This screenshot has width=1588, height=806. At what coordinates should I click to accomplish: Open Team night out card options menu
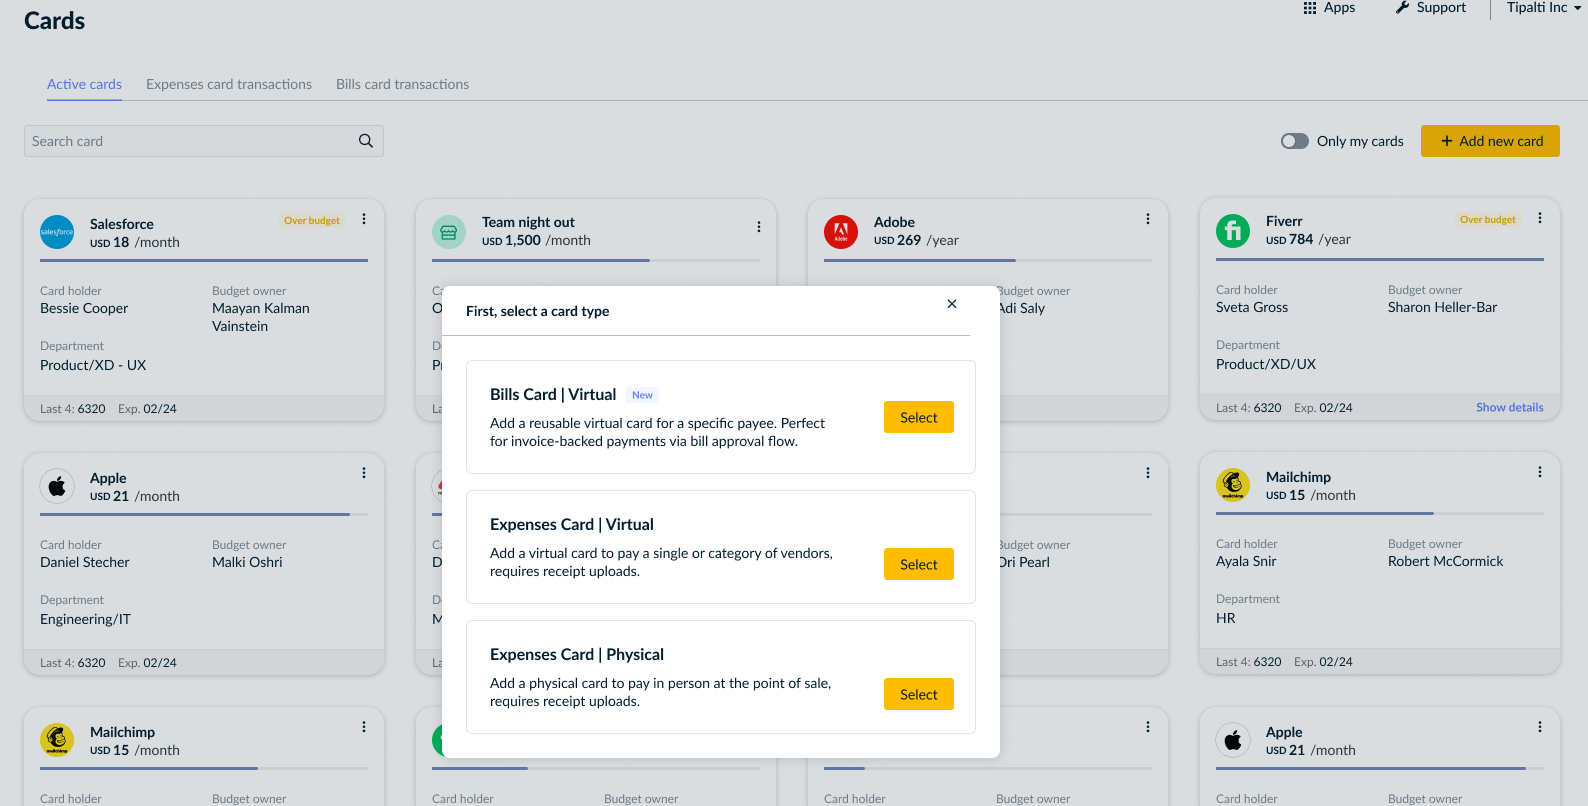[x=759, y=227]
